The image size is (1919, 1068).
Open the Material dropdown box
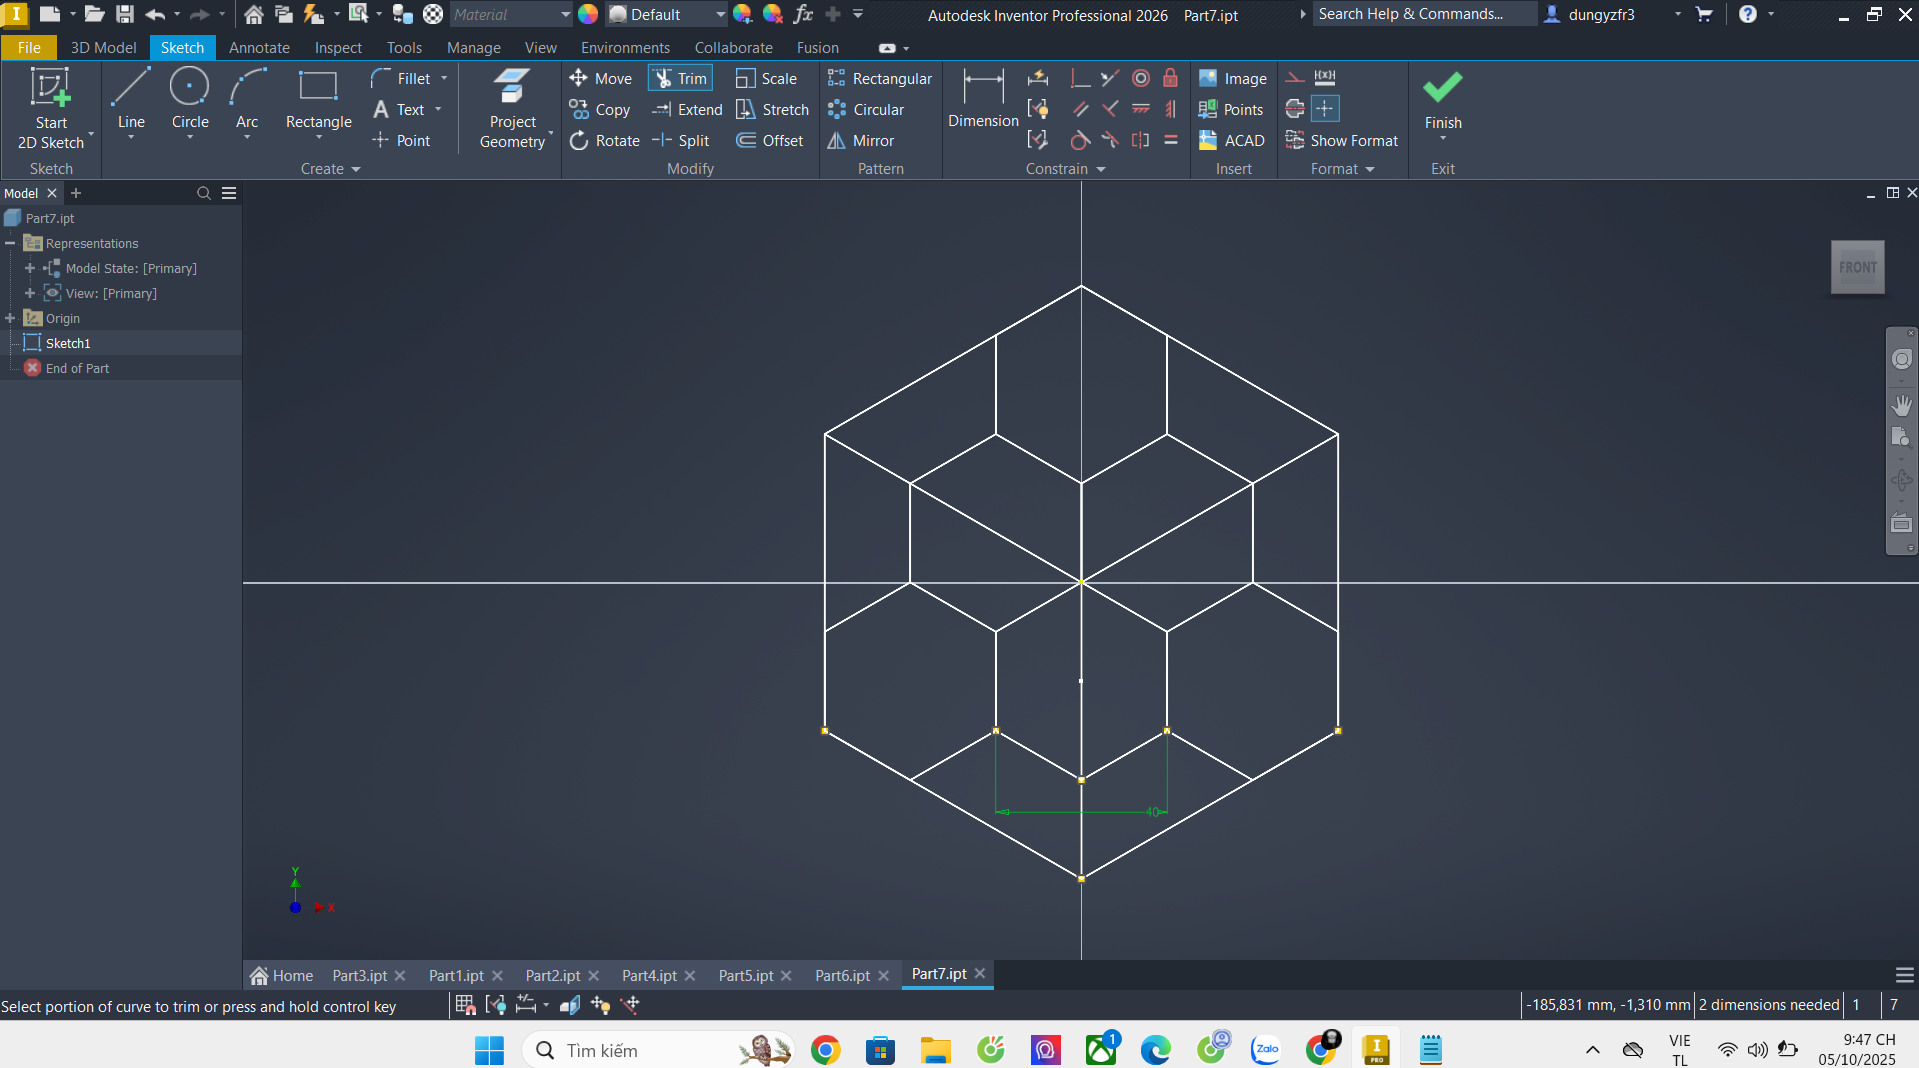[510, 15]
